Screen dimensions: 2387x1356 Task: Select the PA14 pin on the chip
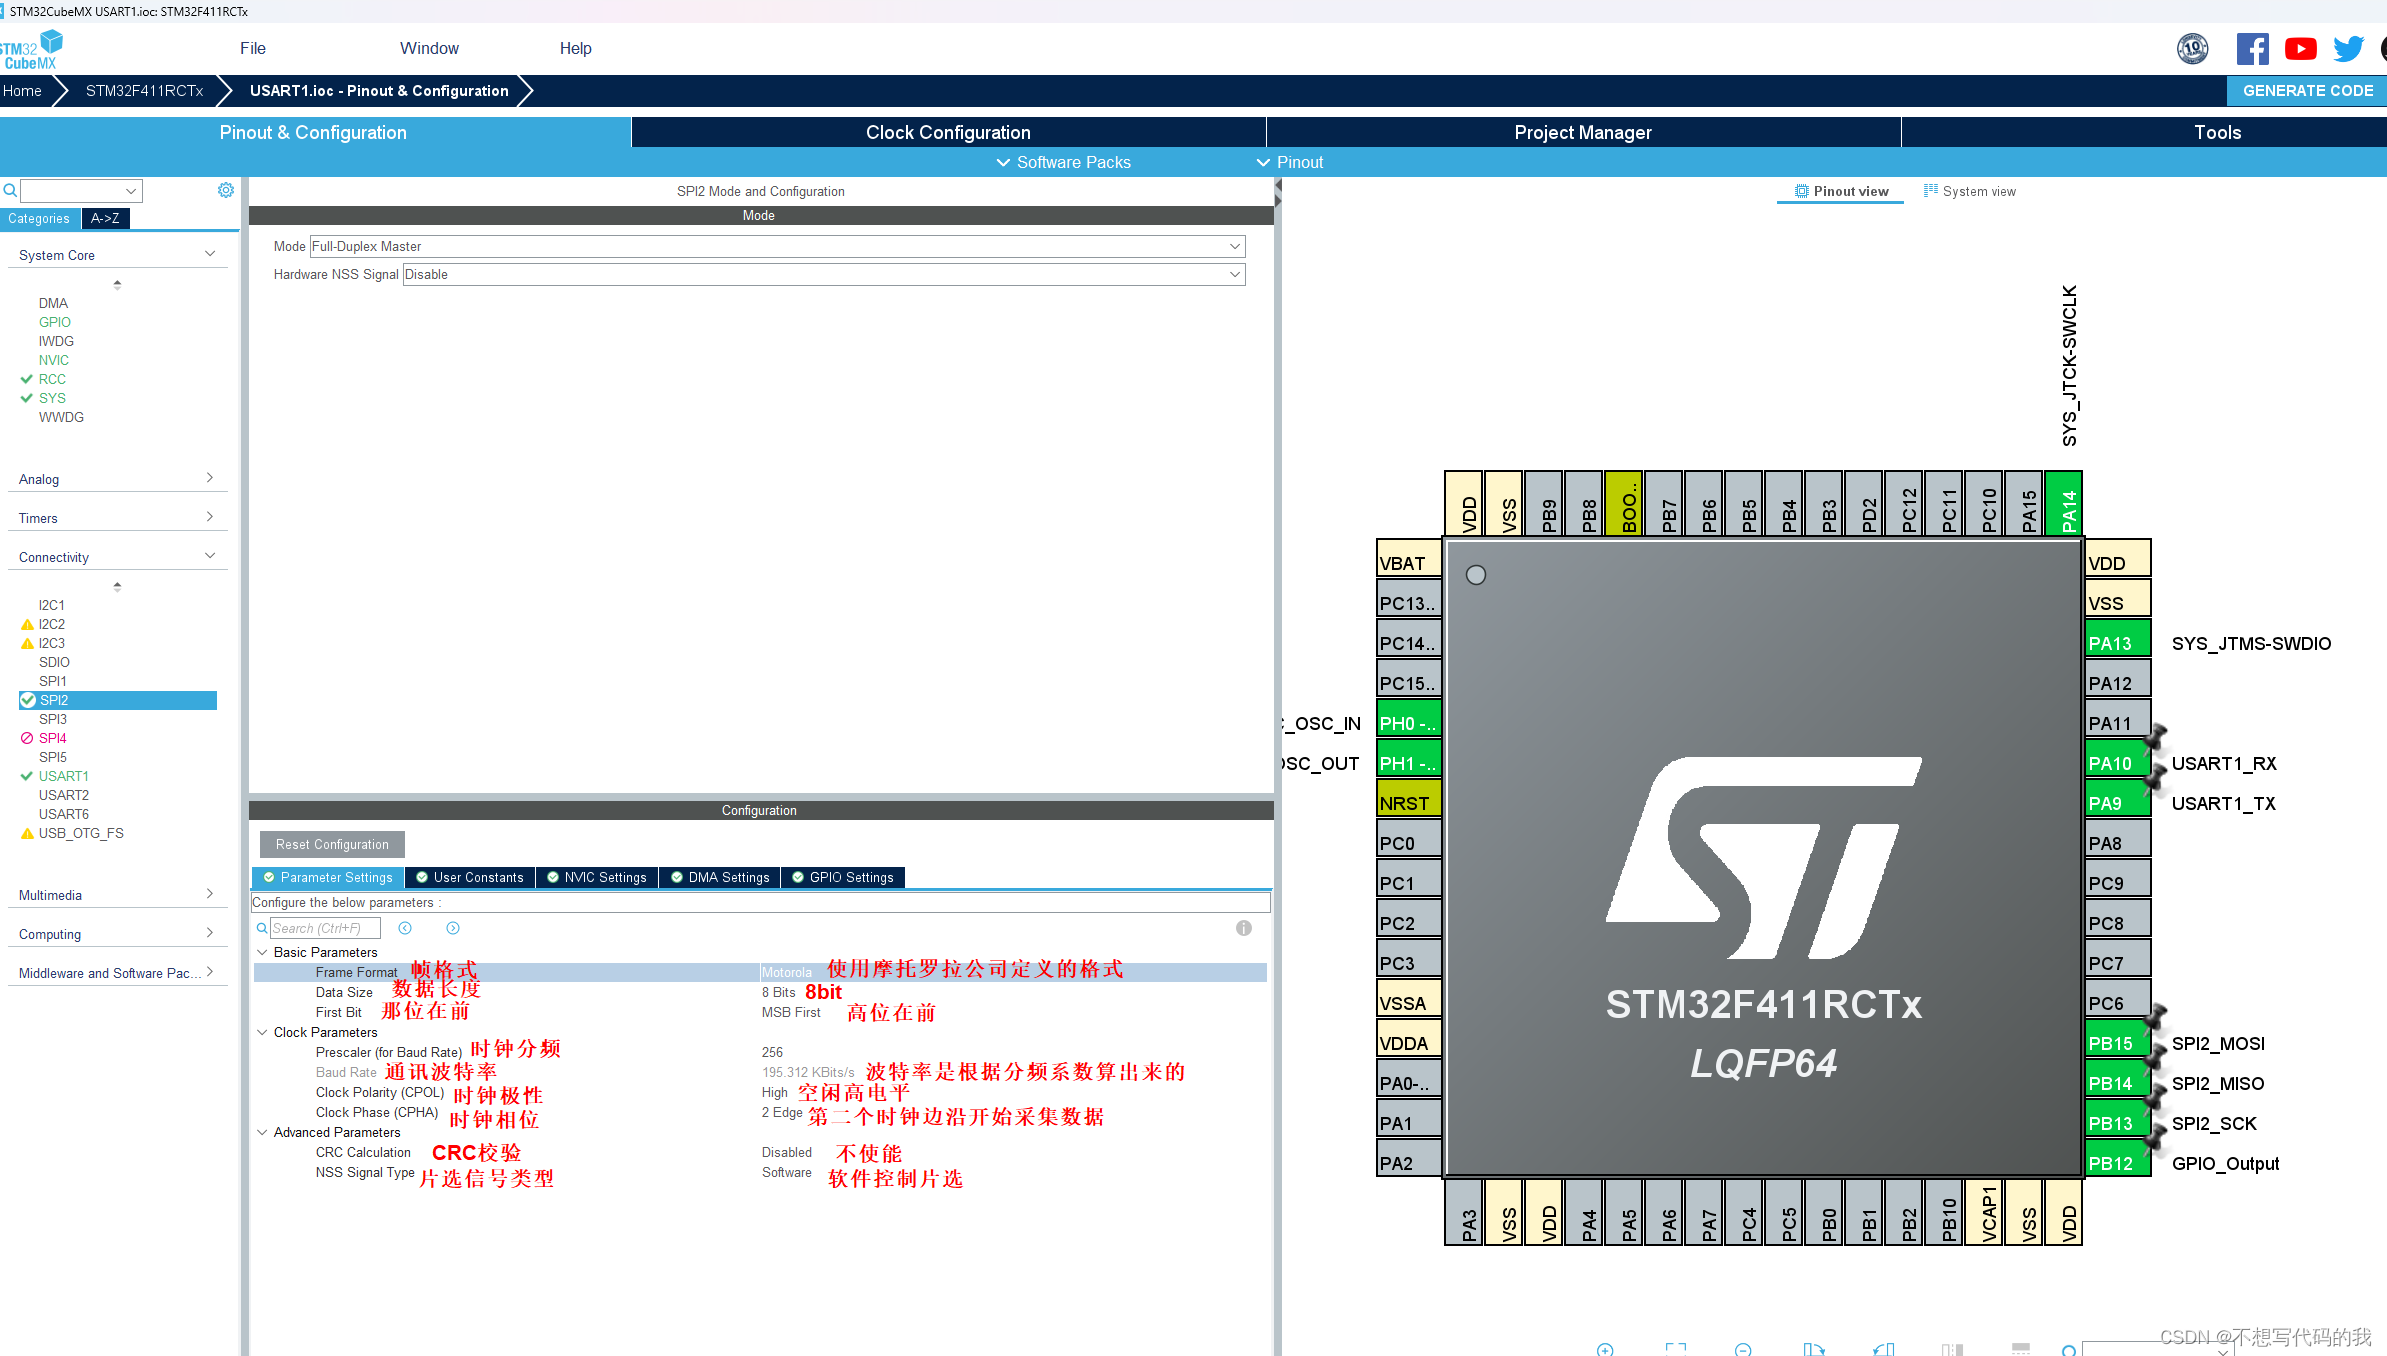2064,503
